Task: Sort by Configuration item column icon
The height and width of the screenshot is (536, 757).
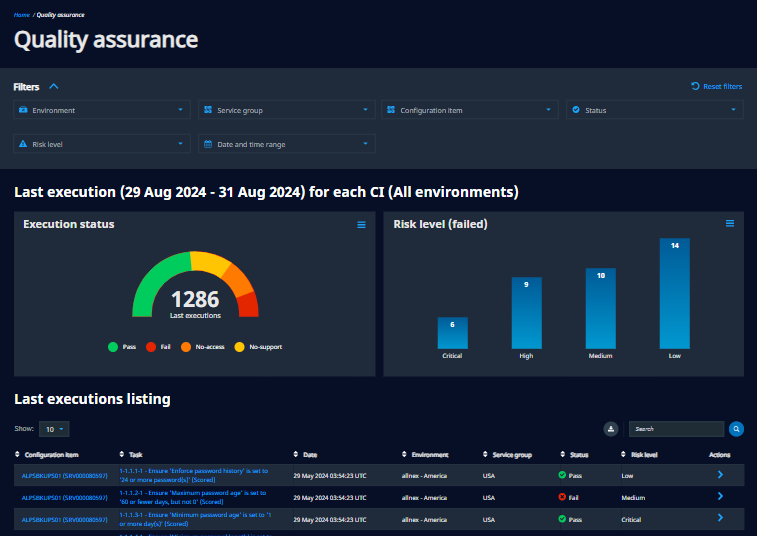Action: coord(19,454)
